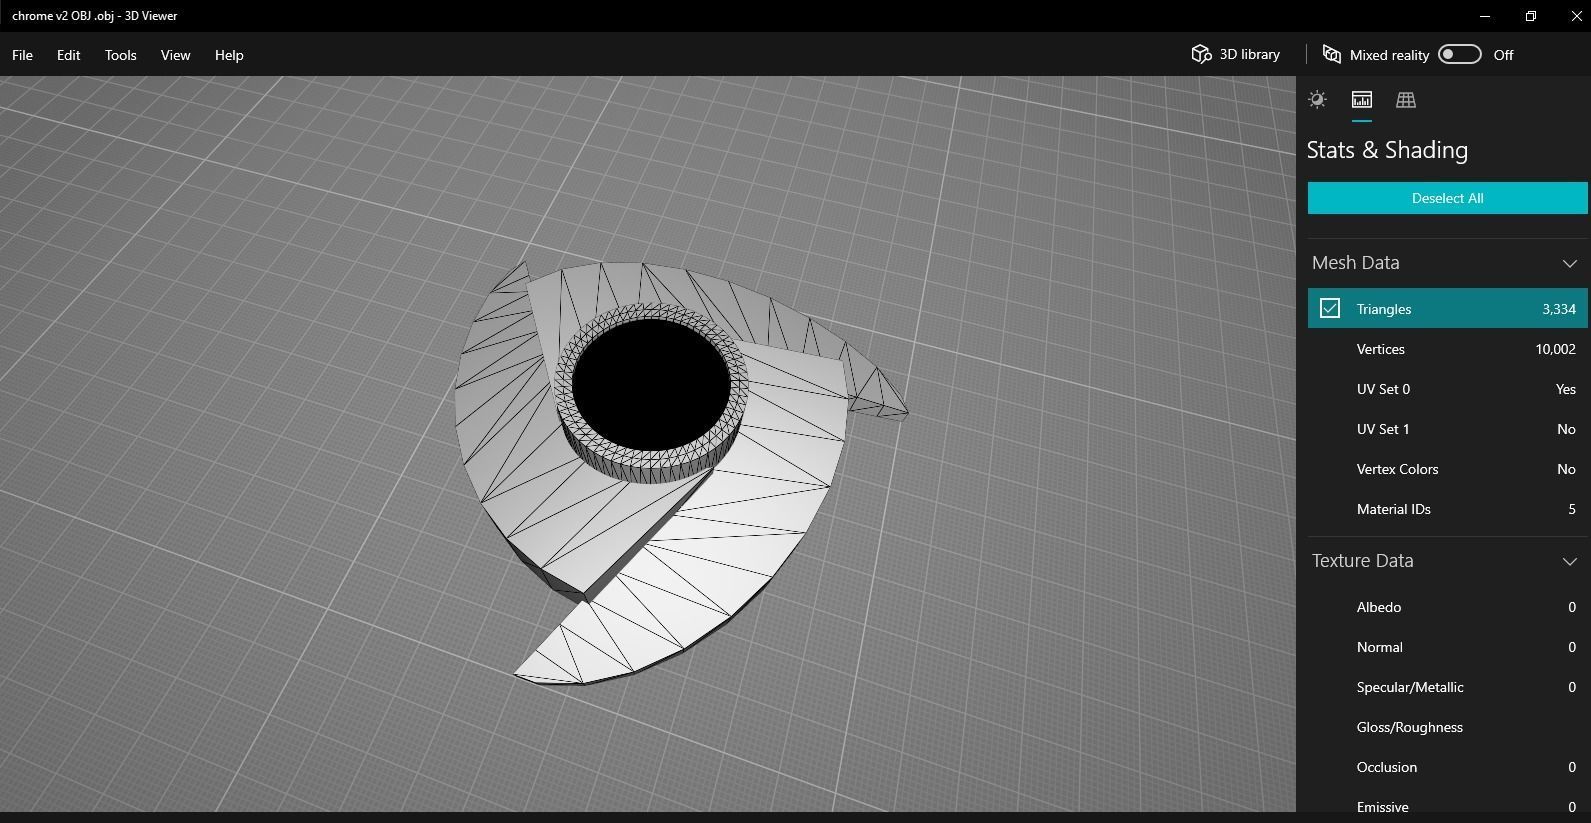Open the View menu
Screen dimensions: 1591x823
coord(175,55)
